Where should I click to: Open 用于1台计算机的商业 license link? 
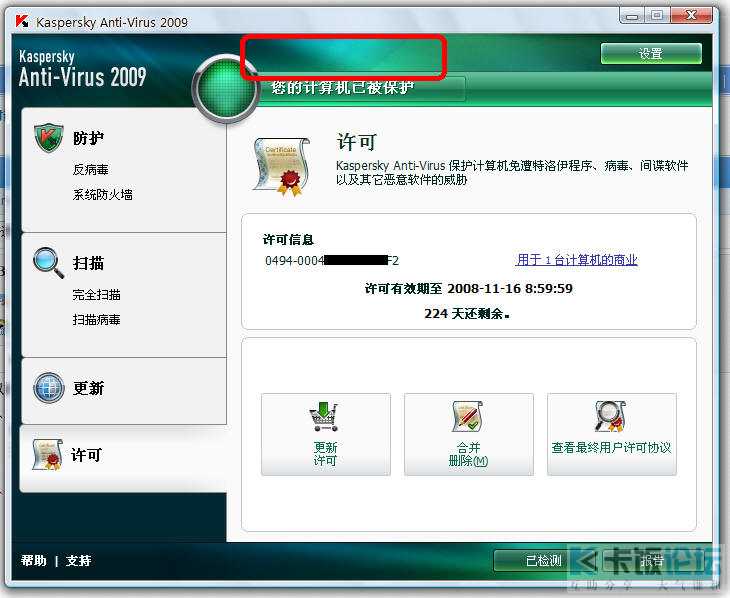point(577,260)
